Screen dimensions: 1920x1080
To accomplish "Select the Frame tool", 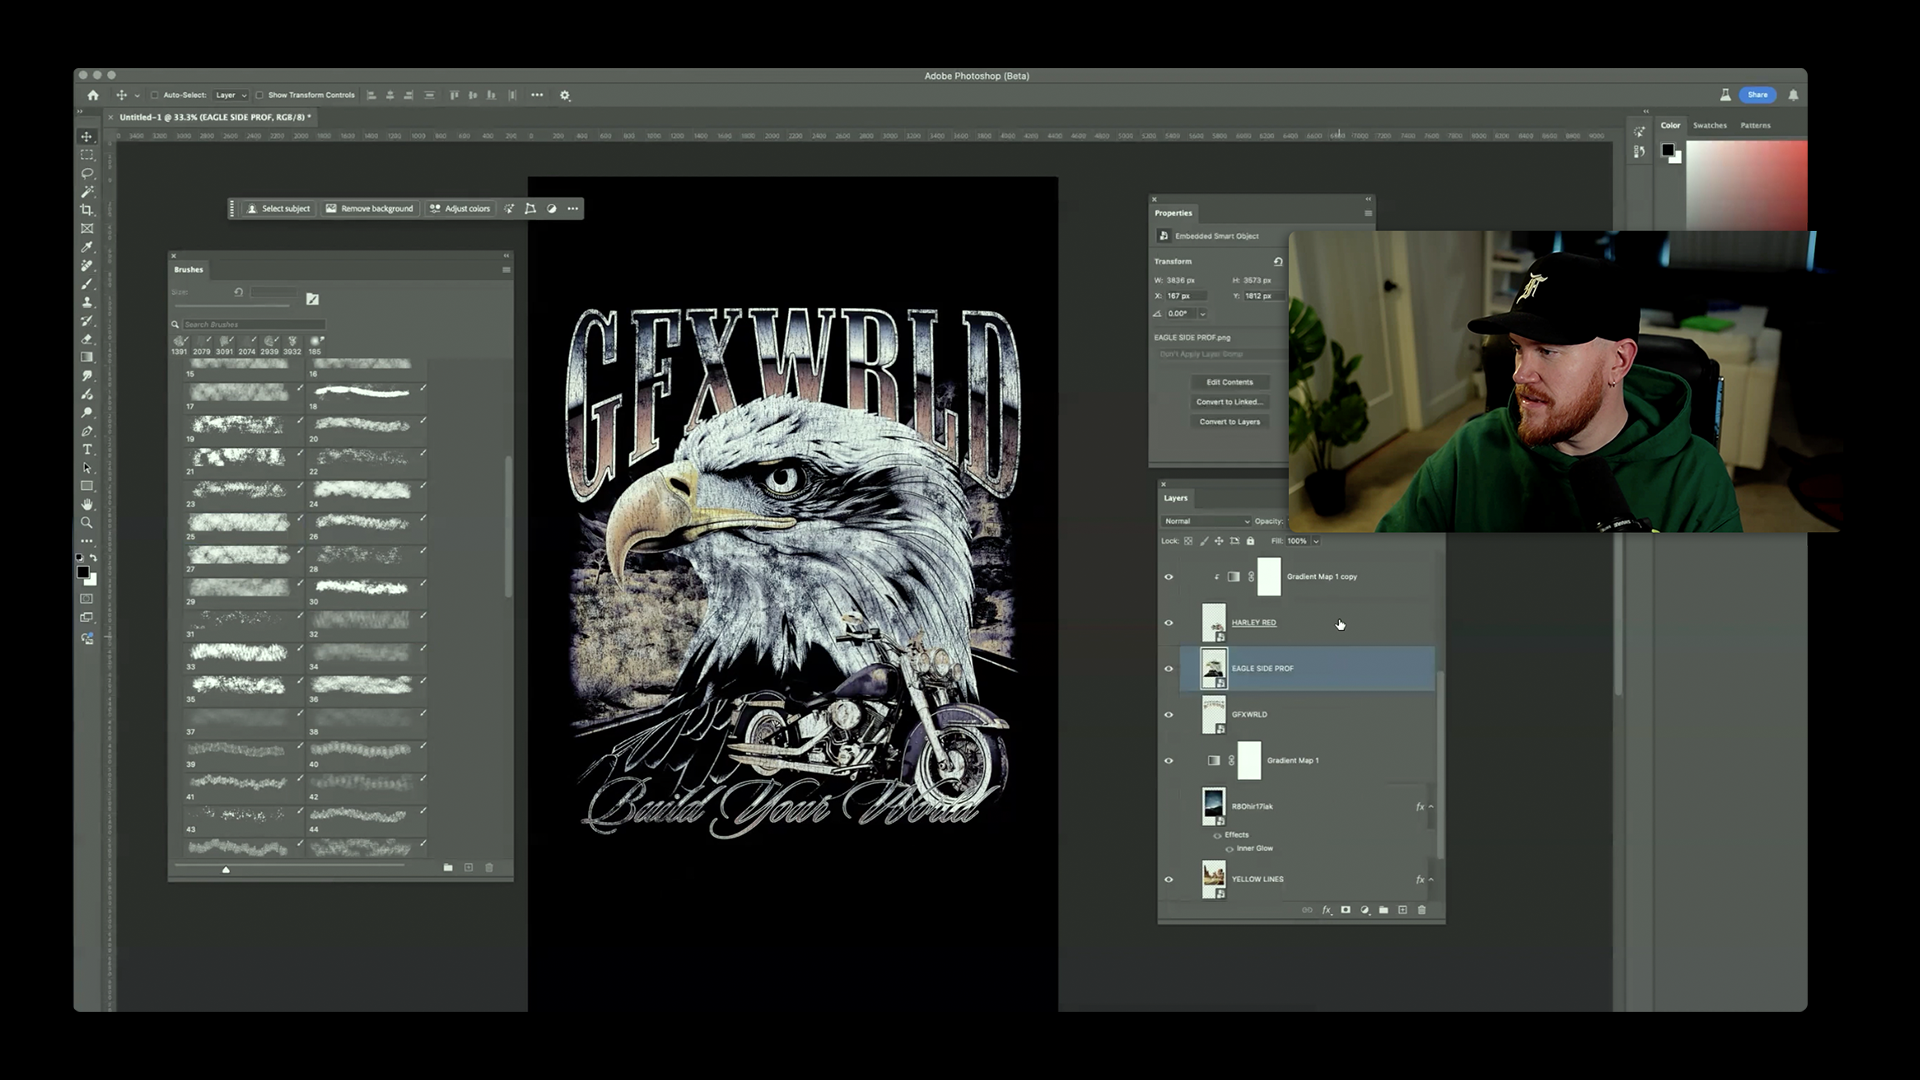I will (x=87, y=229).
